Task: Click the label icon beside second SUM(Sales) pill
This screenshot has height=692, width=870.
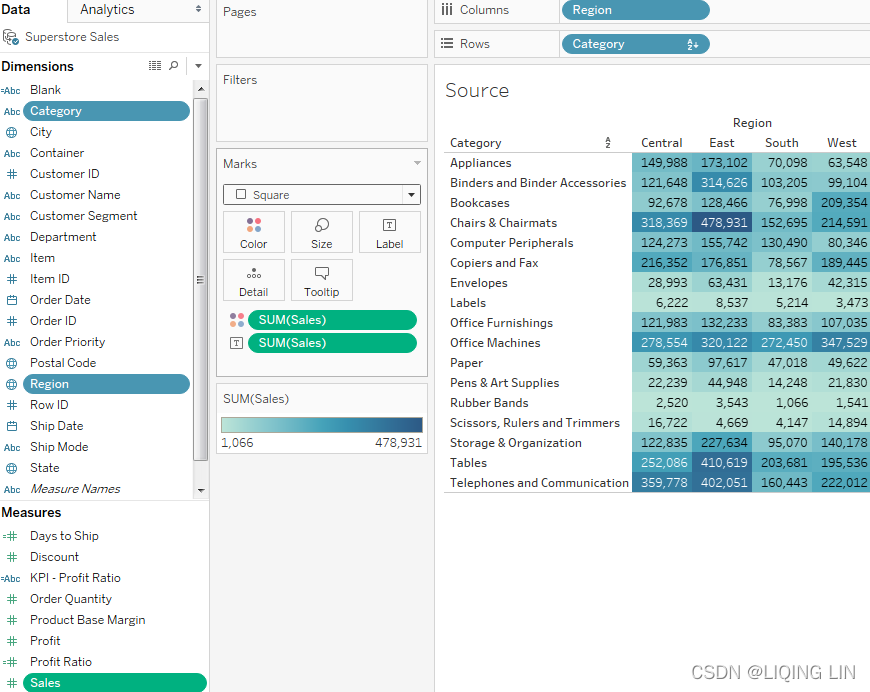Action: tap(236, 343)
